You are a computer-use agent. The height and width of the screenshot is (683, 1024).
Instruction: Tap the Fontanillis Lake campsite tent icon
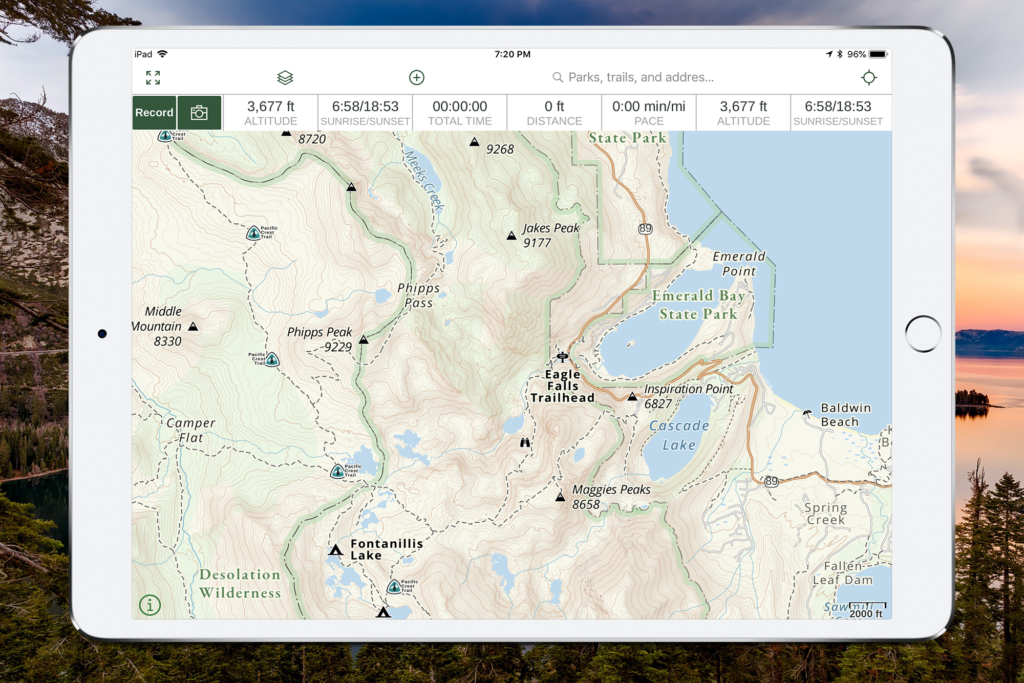pyautogui.click(x=336, y=550)
